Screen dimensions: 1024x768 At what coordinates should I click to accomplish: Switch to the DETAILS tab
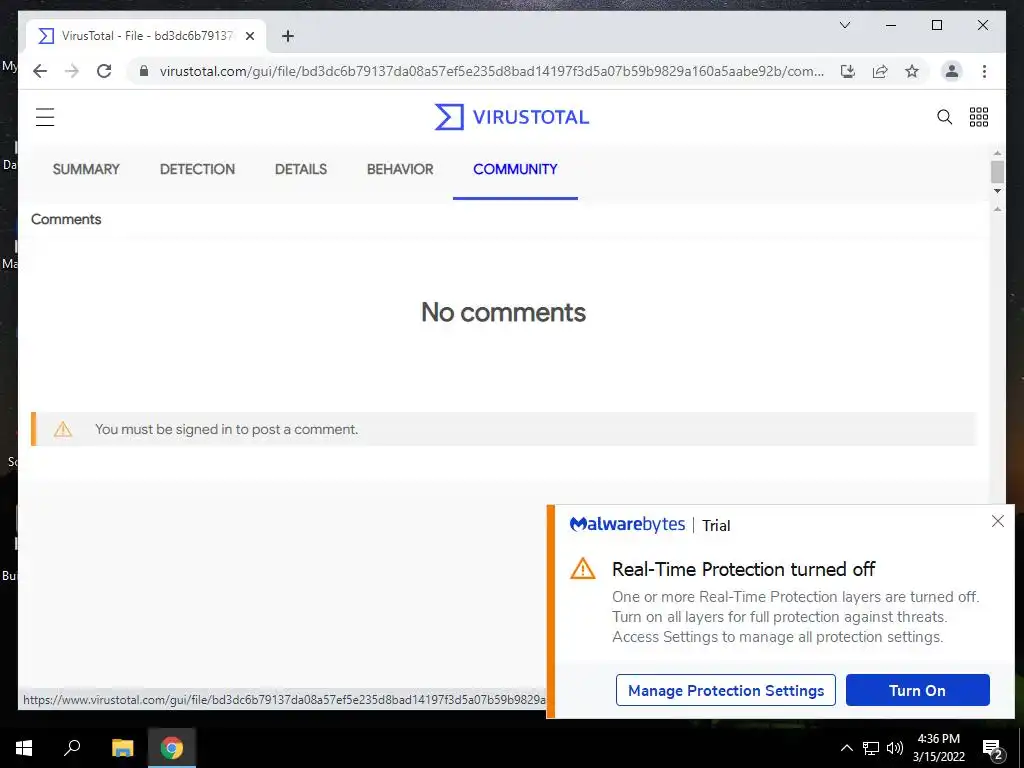click(300, 169)
